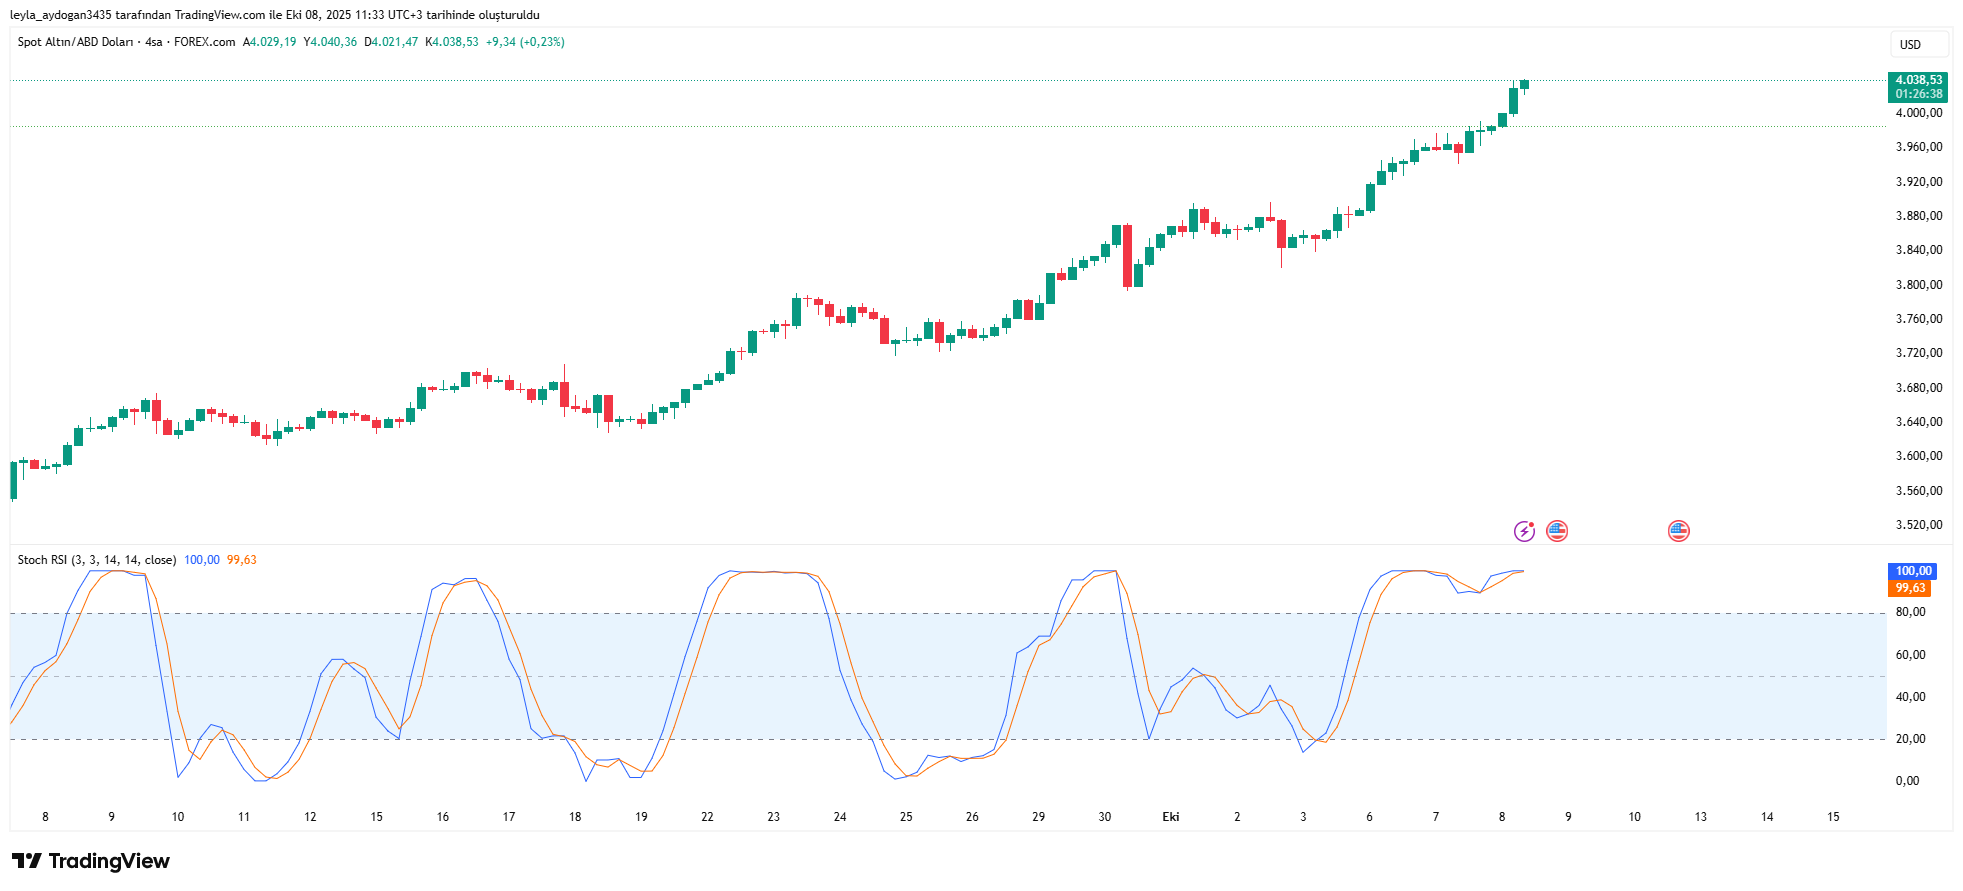Image resolution: width=1963 pixels, height=891 pixels.
Task: Click the orange 99,63 Stoch RSI axis label
Action: coord(1910,588)
